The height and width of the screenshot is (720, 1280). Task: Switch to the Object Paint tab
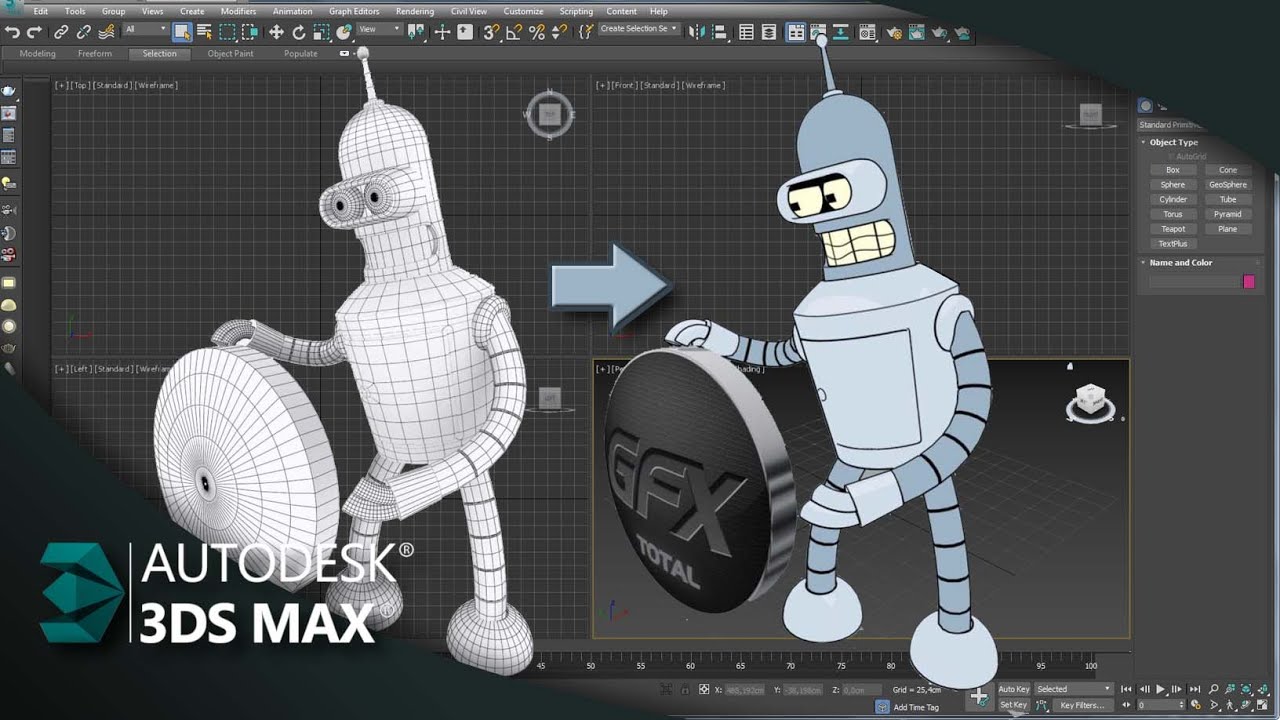(x=231, y=54)
